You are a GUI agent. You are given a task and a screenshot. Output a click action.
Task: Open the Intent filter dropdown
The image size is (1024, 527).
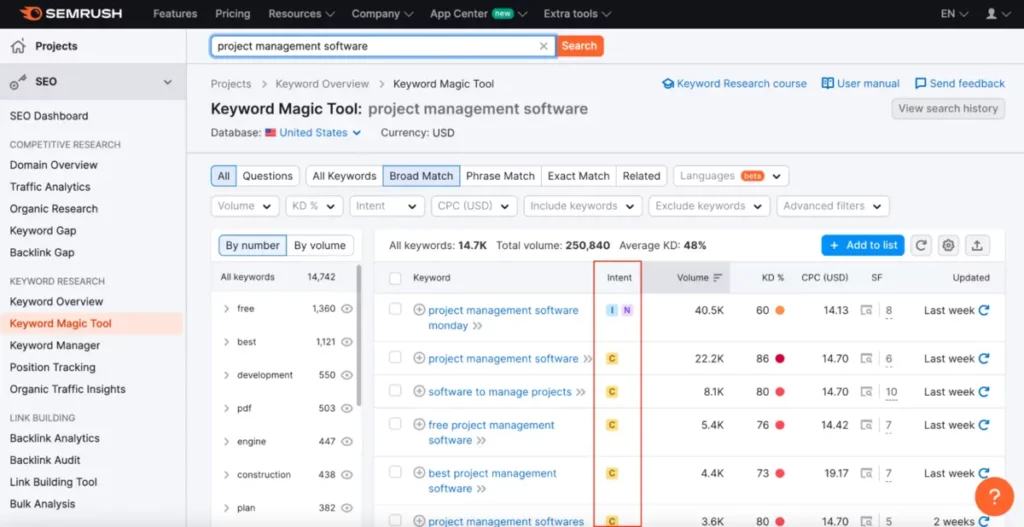tap(387, 206)
